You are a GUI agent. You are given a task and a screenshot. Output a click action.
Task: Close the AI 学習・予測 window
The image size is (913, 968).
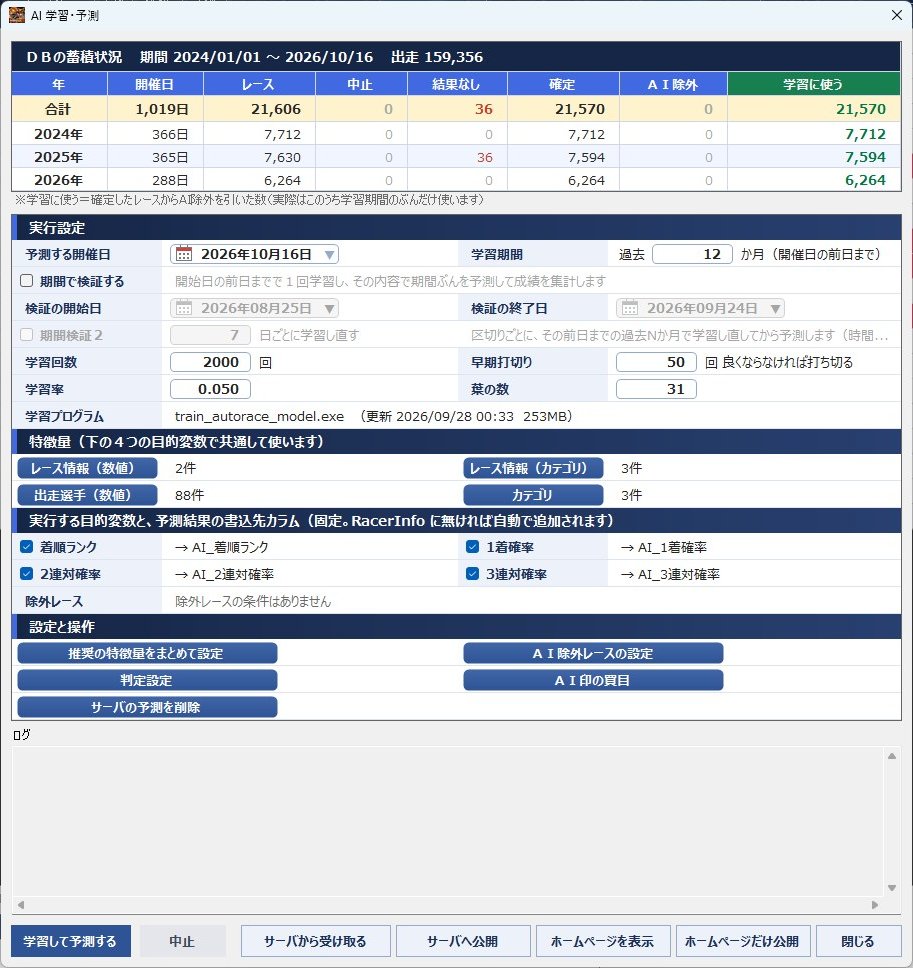click(897, 15)
